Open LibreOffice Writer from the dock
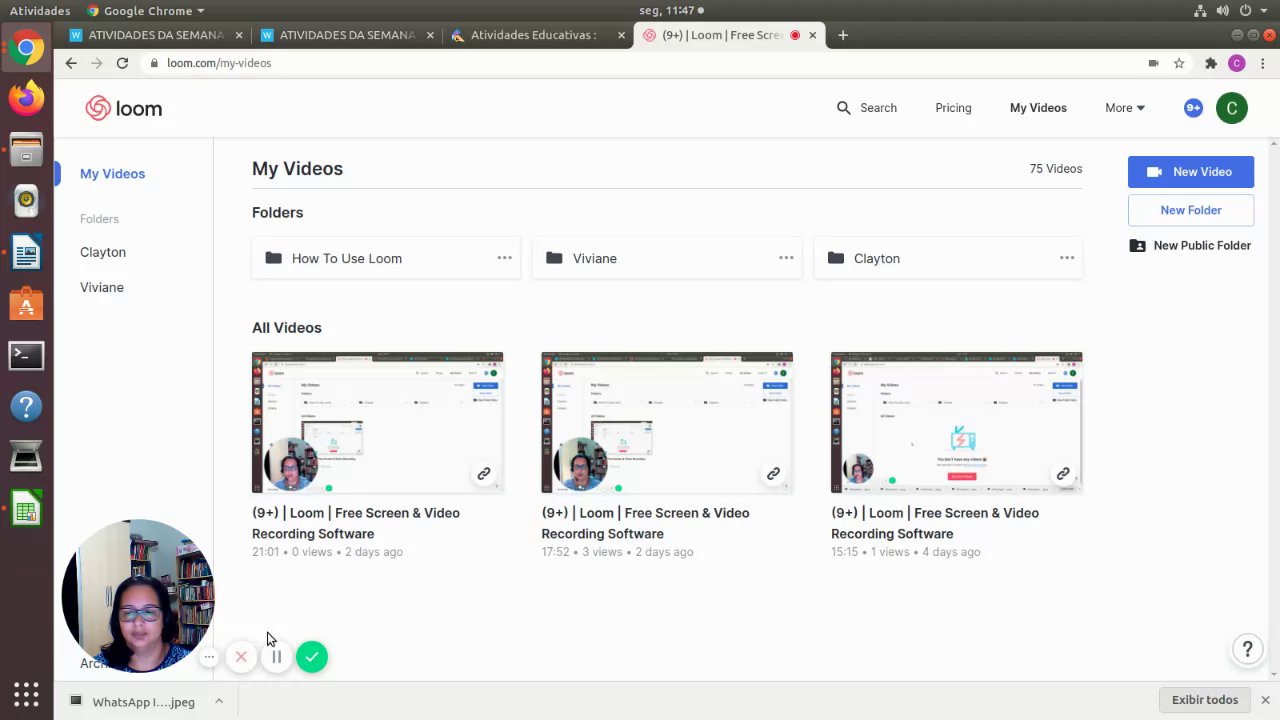 coord(26,252)
